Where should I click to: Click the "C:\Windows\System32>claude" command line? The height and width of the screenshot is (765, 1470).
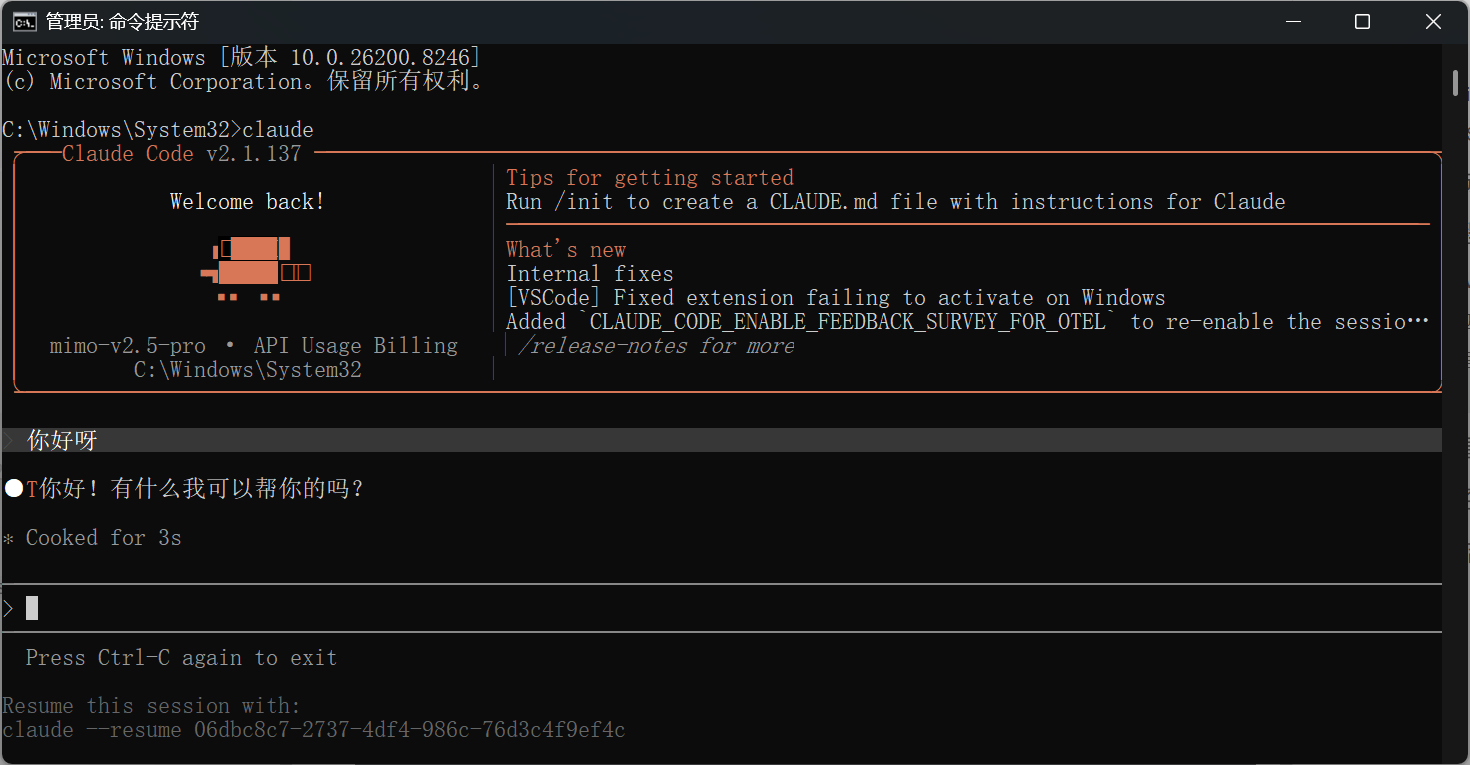coord(158,129)
